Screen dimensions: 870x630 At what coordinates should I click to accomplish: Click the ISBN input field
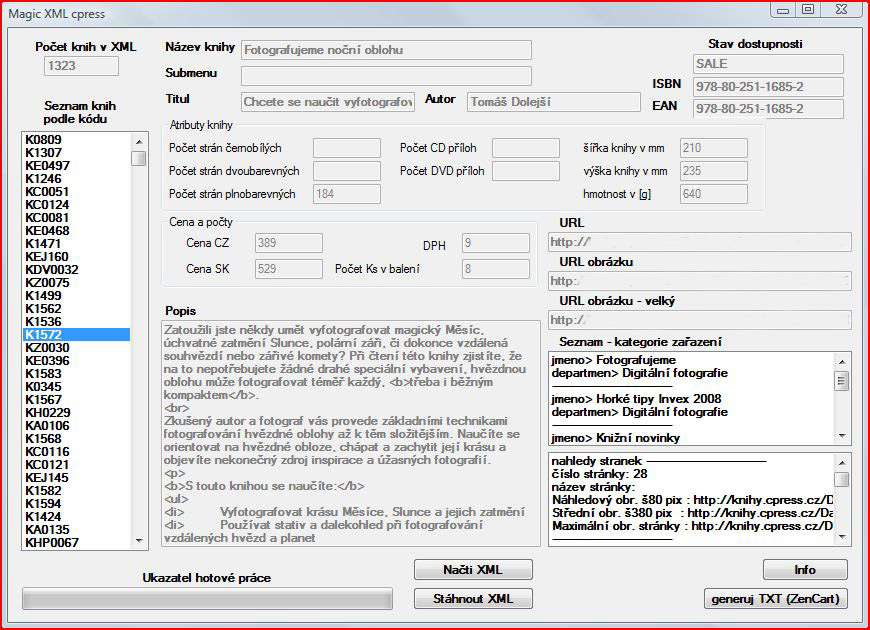pyautogui.click(x=767, y=87)
